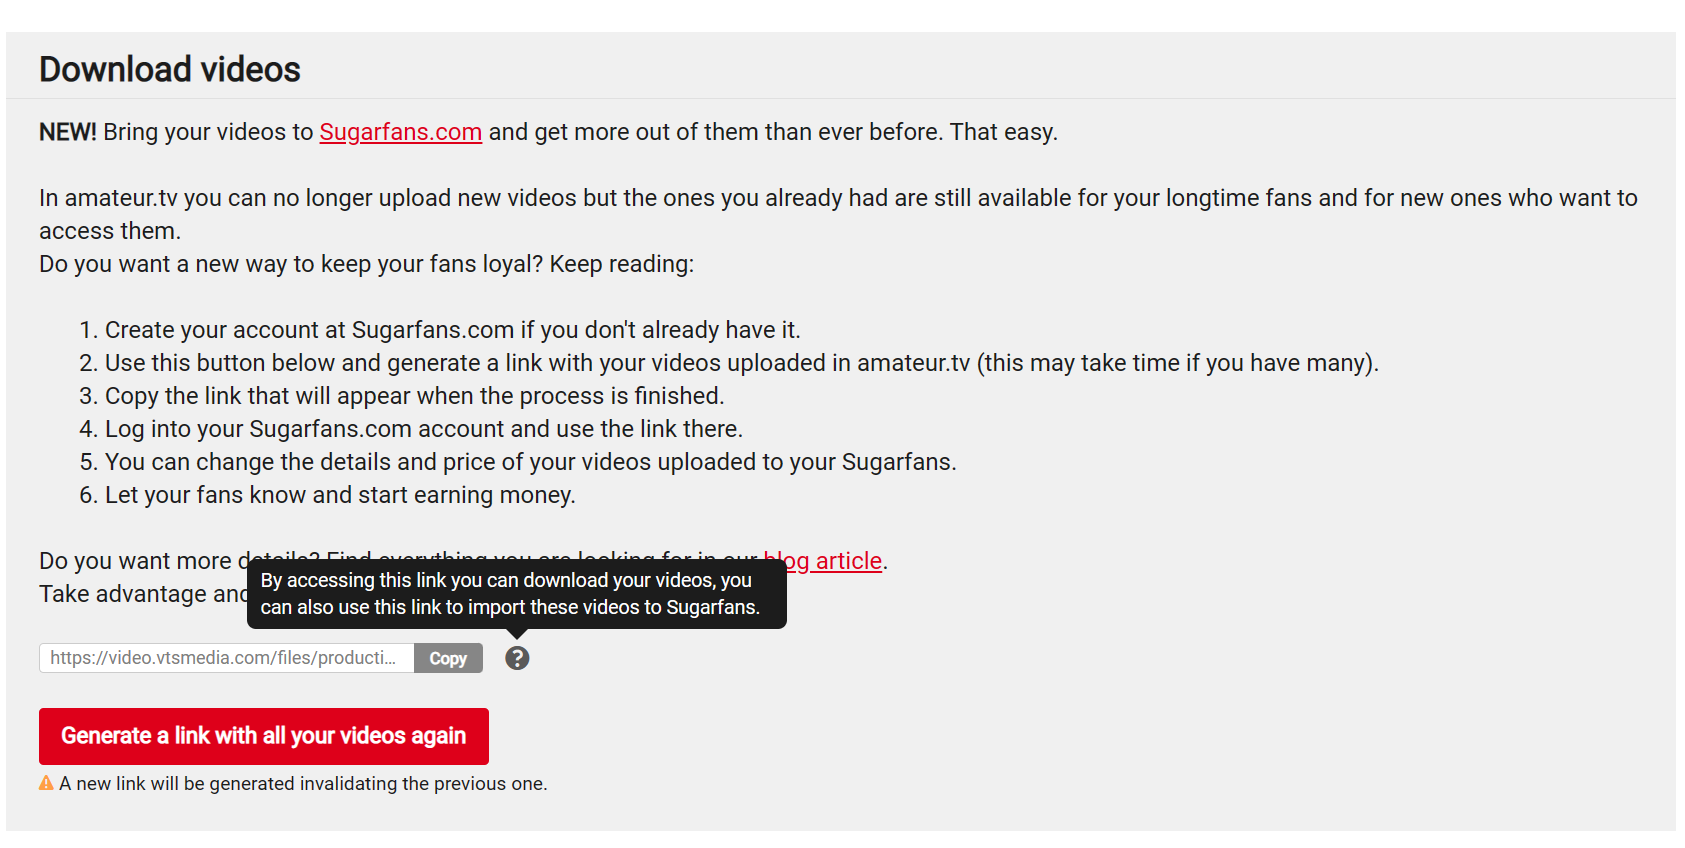The width and height of the screenshot is (1685, 848).
Task: Select step 1 about creating Sugarfans account
Action: 440,330
